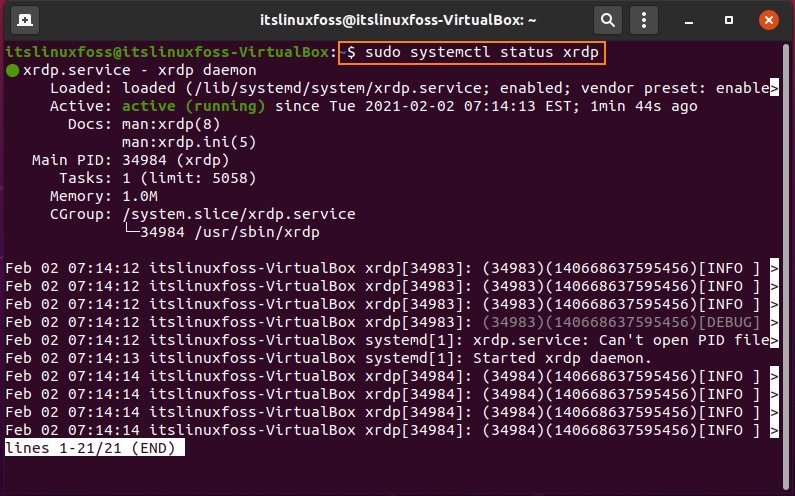Click the lines 1-21/21 (END) pager indicator
The image size is (795, 496).
pos(95,448)
